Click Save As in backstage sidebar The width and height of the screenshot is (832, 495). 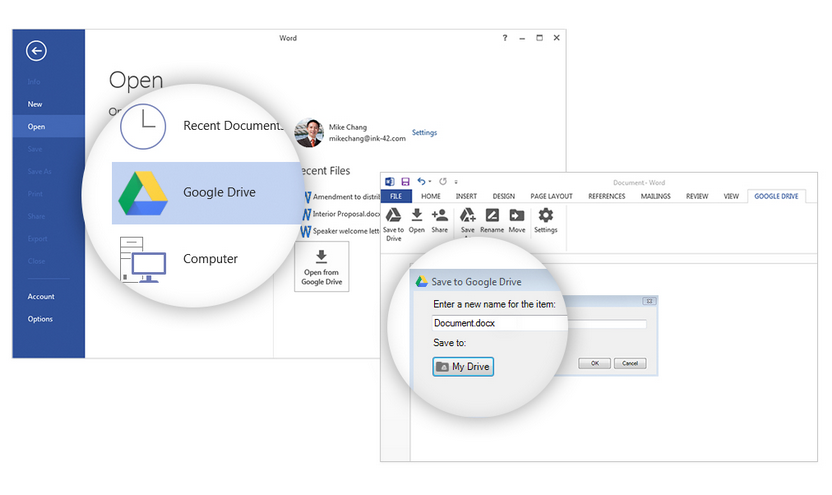point(40,171)
